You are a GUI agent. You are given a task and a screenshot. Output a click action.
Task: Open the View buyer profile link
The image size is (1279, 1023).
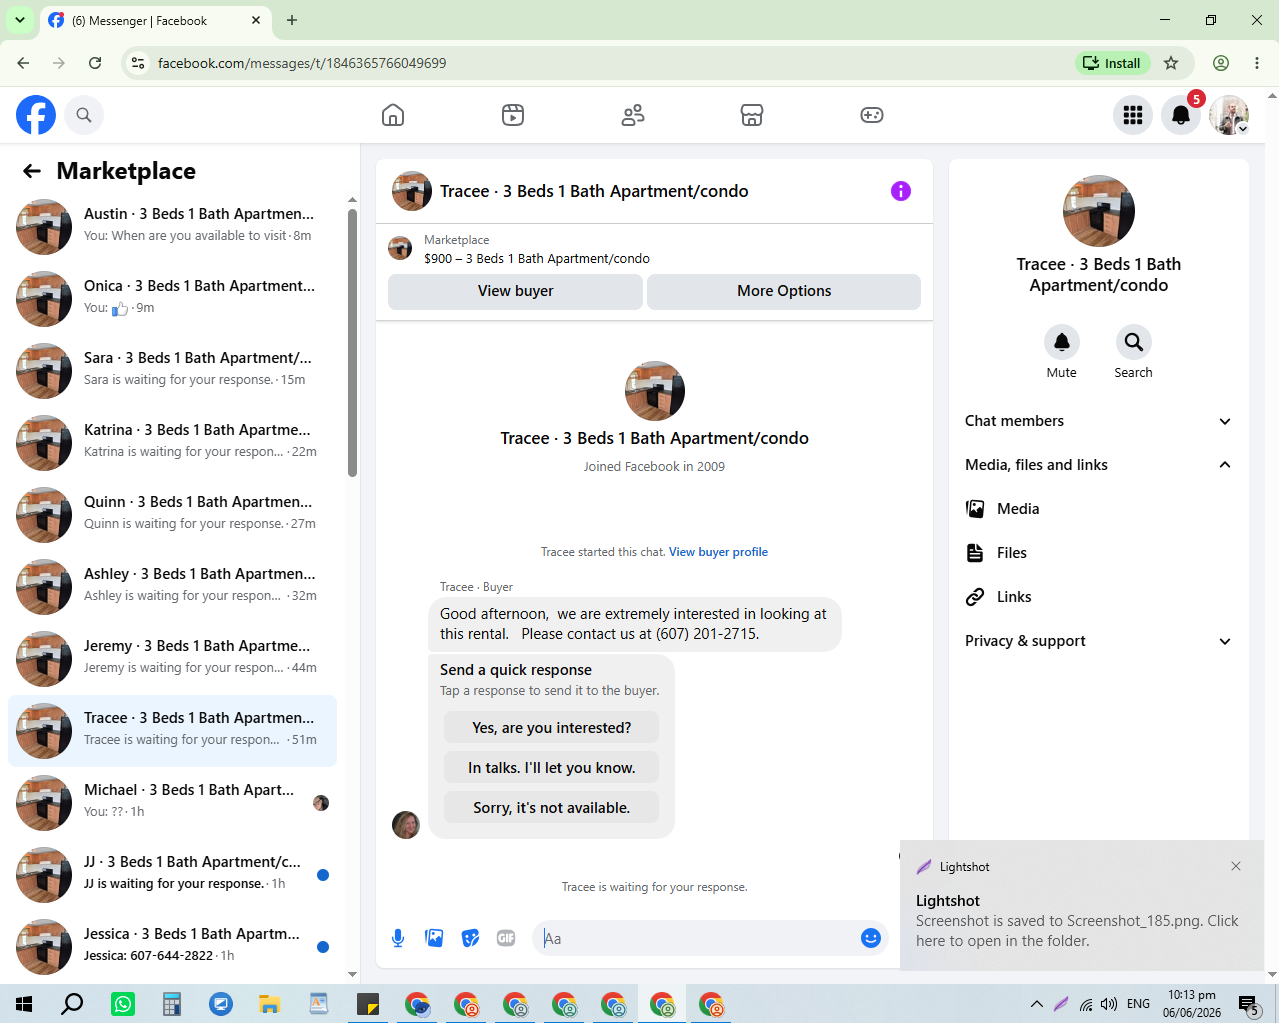pyautogui.click(x=718, y=552)
